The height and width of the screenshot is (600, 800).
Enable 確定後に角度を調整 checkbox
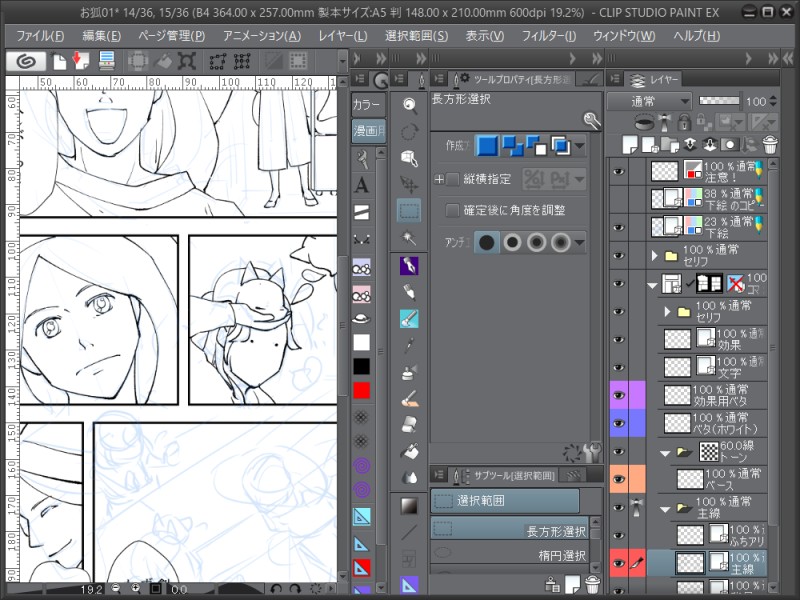[x=452, y=210]
